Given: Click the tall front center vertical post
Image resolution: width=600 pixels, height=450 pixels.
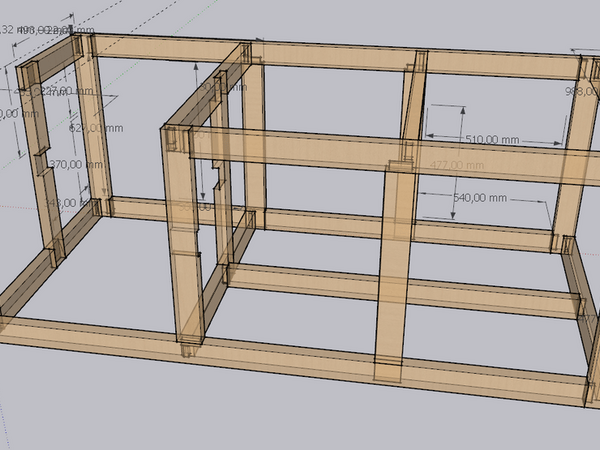Looking at the screenshot, I should click(392, 270).
